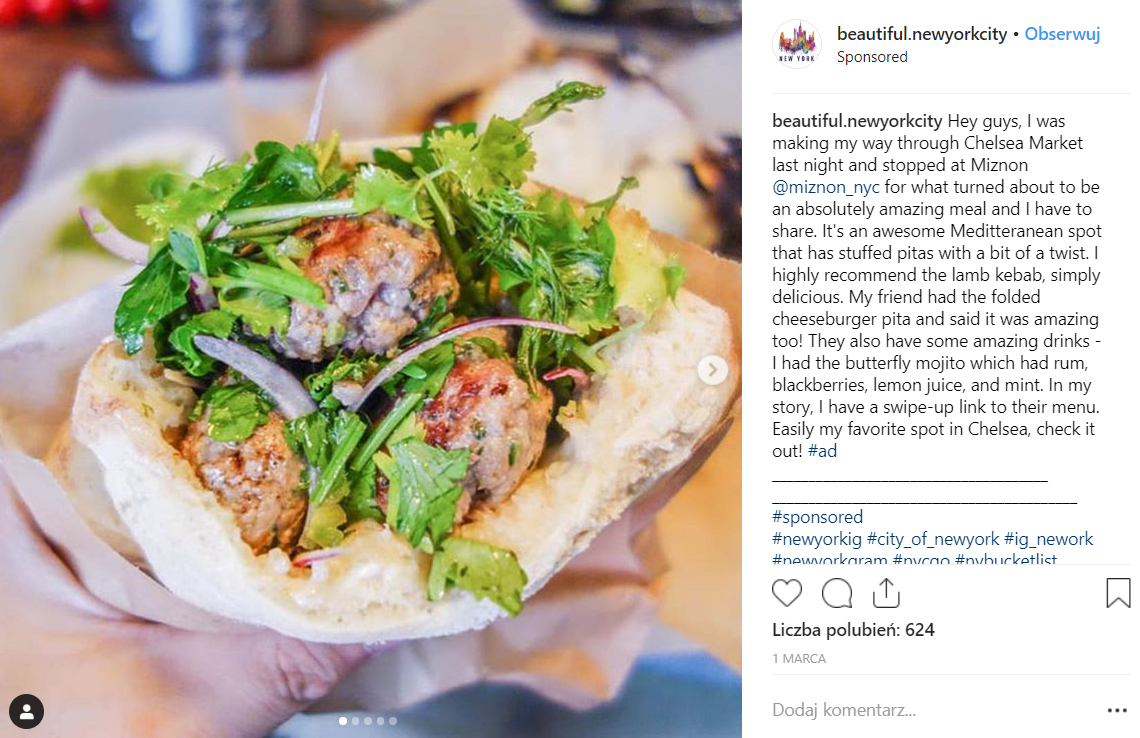Open the #ad hashtag

pos(822,451)
